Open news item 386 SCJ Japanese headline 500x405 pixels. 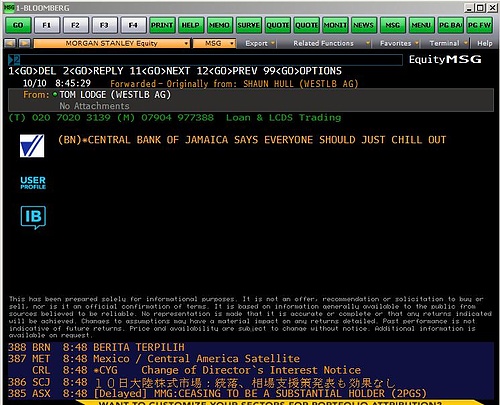click(x=251, y=382)
